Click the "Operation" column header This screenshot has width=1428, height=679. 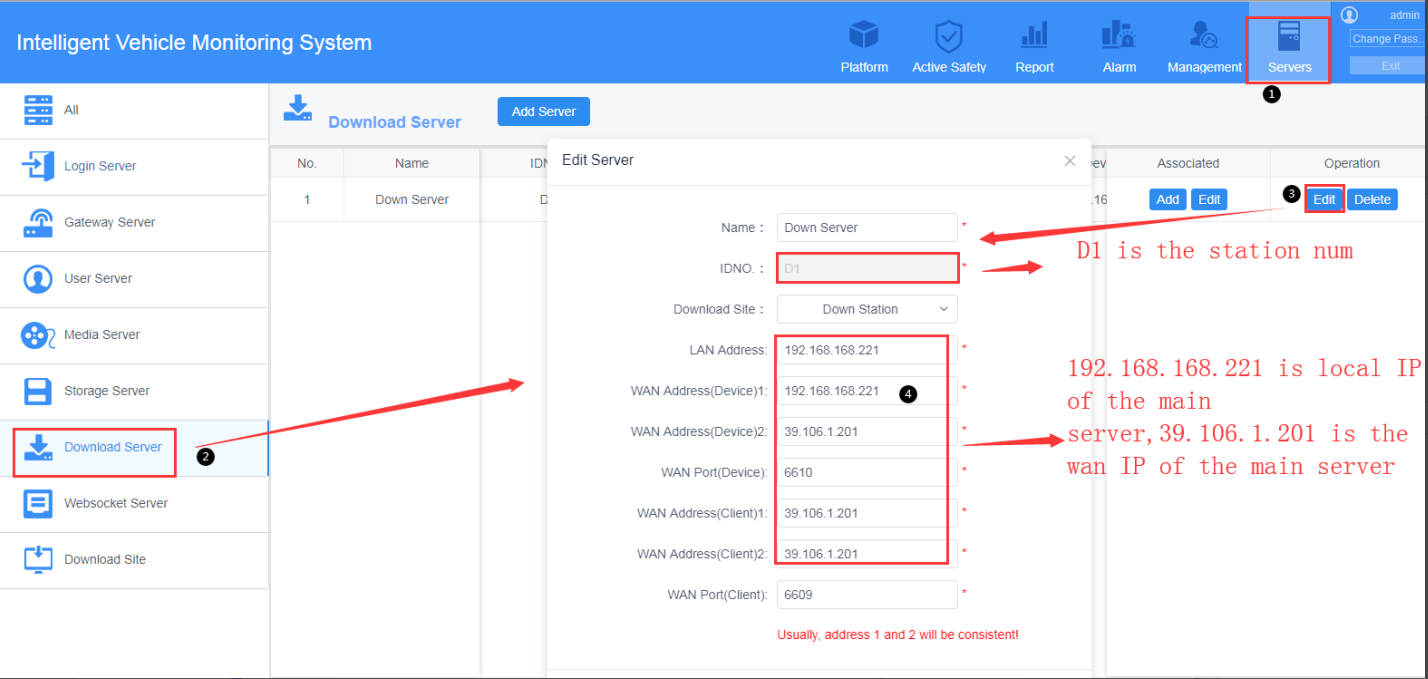coord(1352,163)
